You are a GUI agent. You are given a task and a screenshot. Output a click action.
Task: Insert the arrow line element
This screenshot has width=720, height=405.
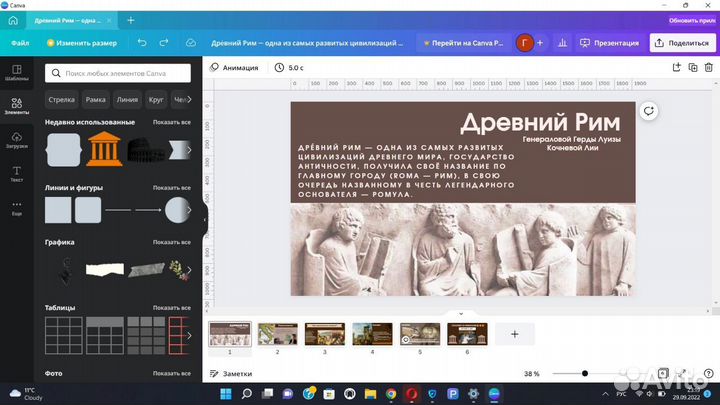pyautogui.click(x=148, y=210)
